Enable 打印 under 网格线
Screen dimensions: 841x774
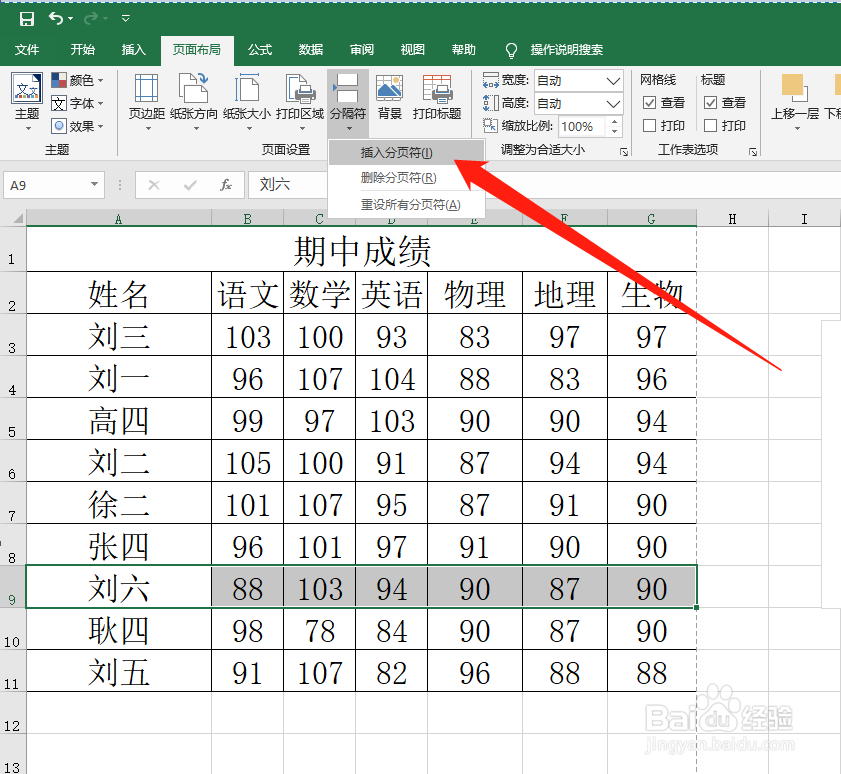[648, 123]
